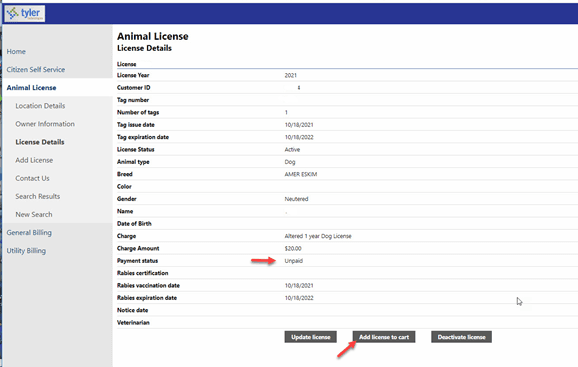
Task: Click the Deactivate license button
Action: click(462, 337)
